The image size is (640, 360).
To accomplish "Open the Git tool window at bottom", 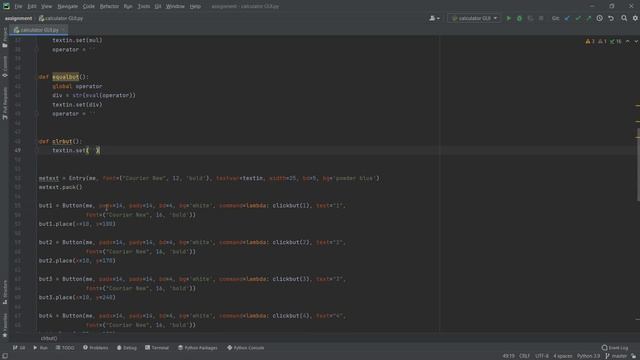I will 19,348.
